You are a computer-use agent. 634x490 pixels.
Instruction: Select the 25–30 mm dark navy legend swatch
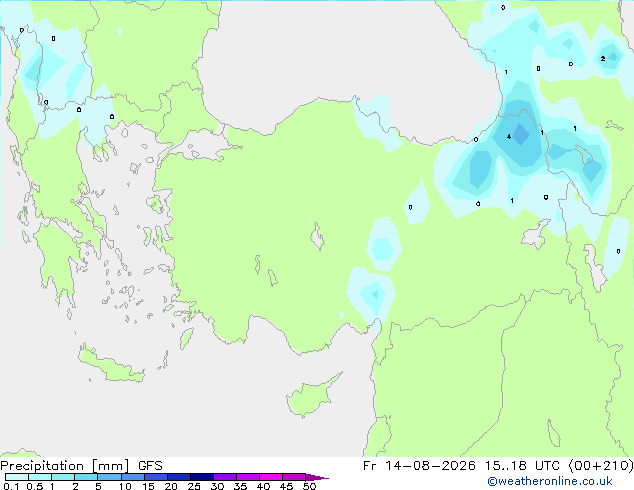pos(202,477)
